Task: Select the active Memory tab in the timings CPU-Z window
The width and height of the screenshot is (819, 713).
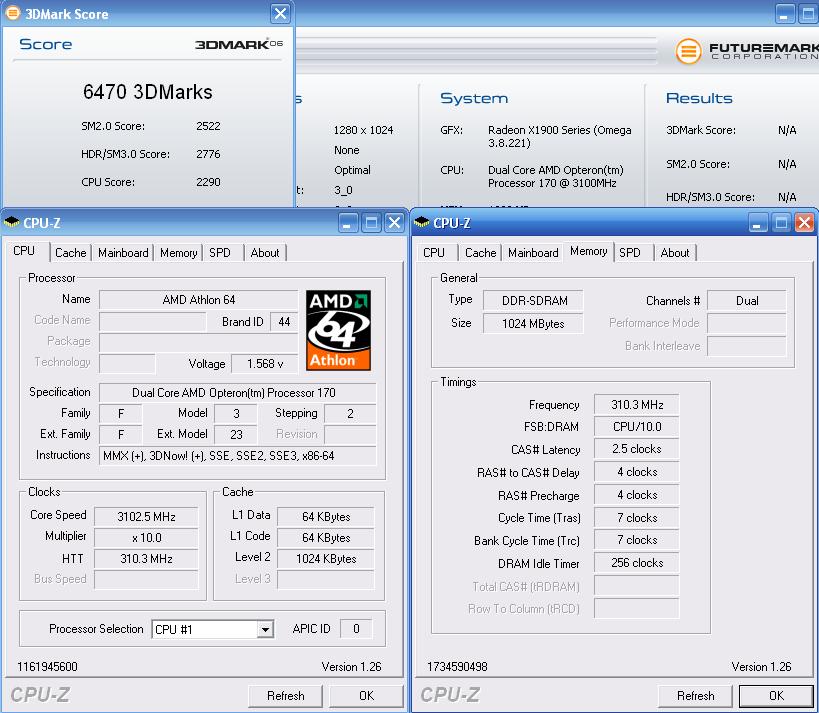Action: 589,251
